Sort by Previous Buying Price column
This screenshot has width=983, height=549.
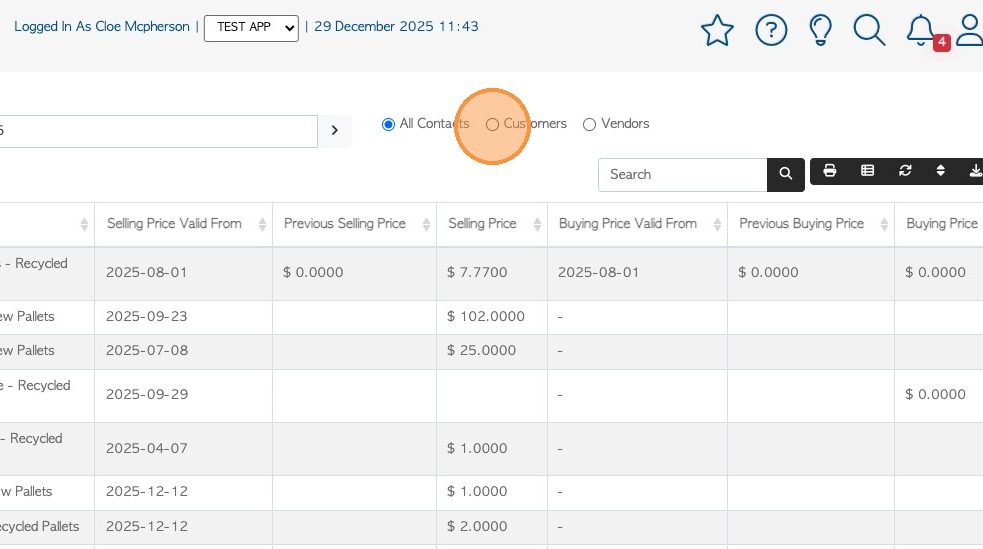810,224
